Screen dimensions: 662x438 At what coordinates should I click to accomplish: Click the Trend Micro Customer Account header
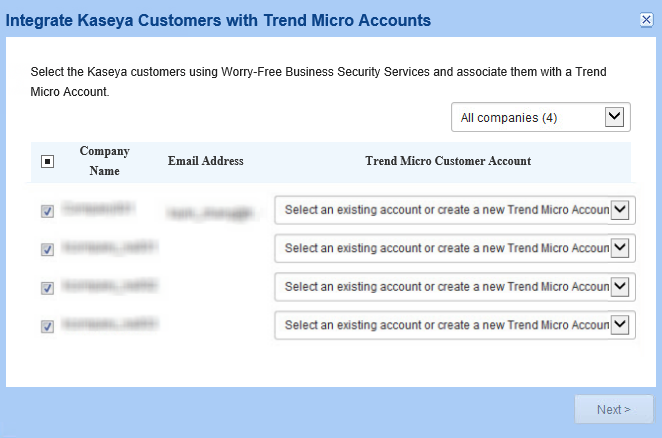pos(448,161)
